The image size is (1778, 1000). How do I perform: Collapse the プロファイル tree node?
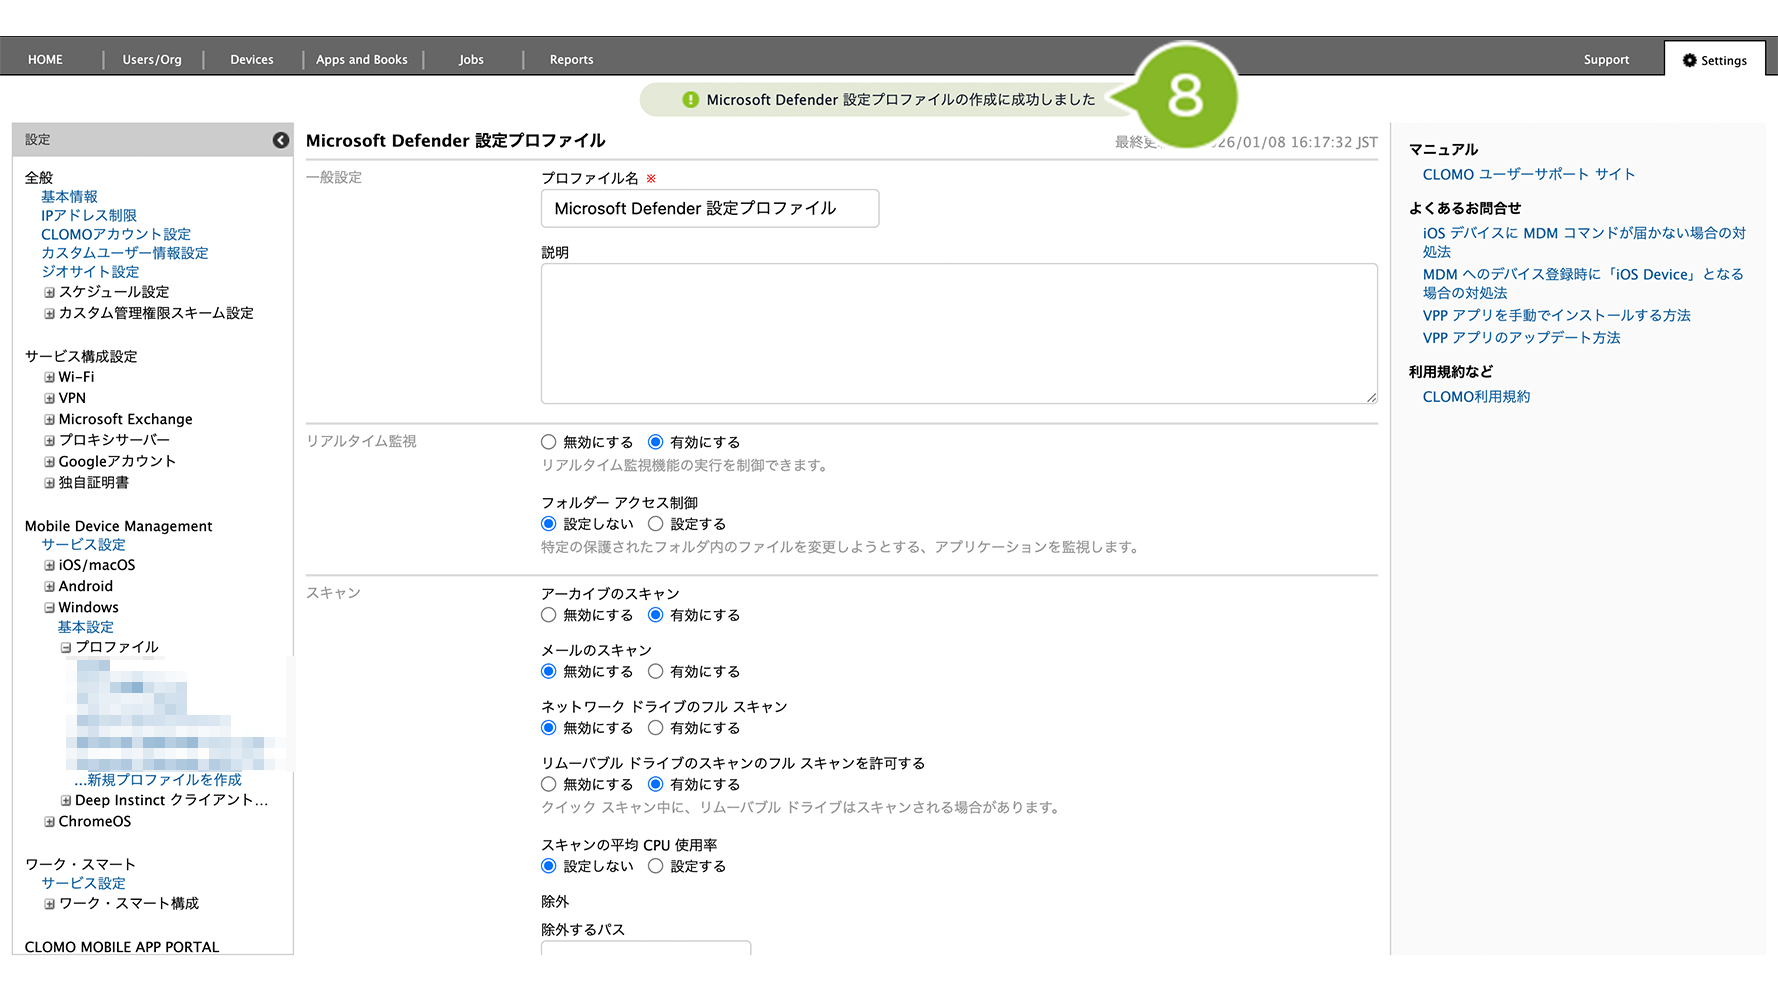(66, 648)
